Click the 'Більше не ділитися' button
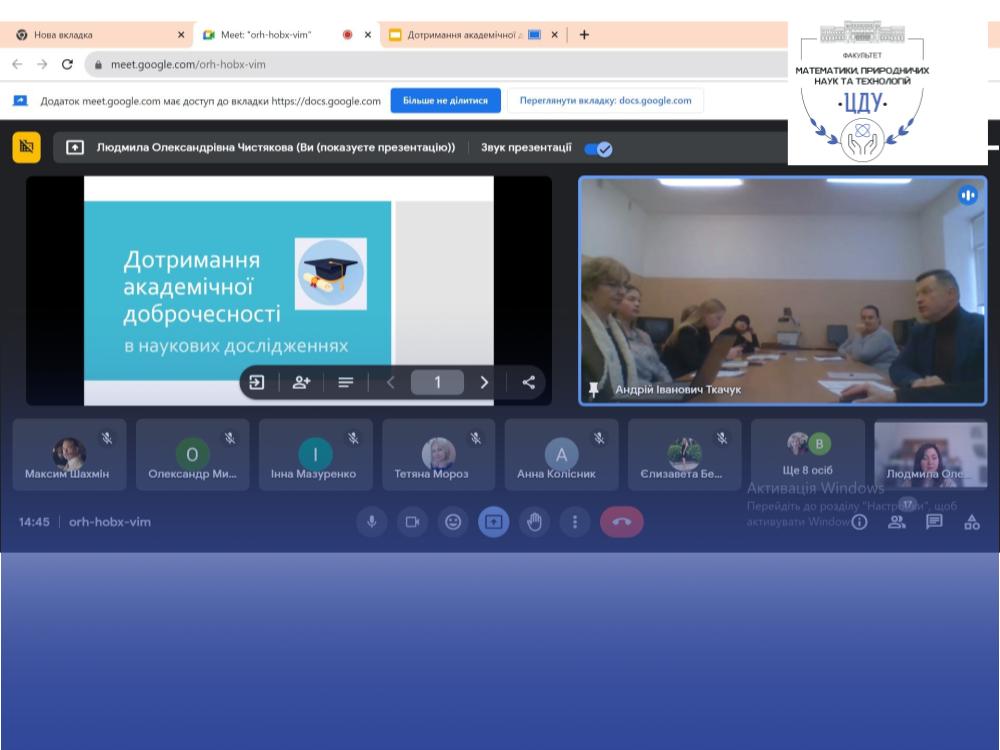Screen dimensions: 1000x750 445,101
